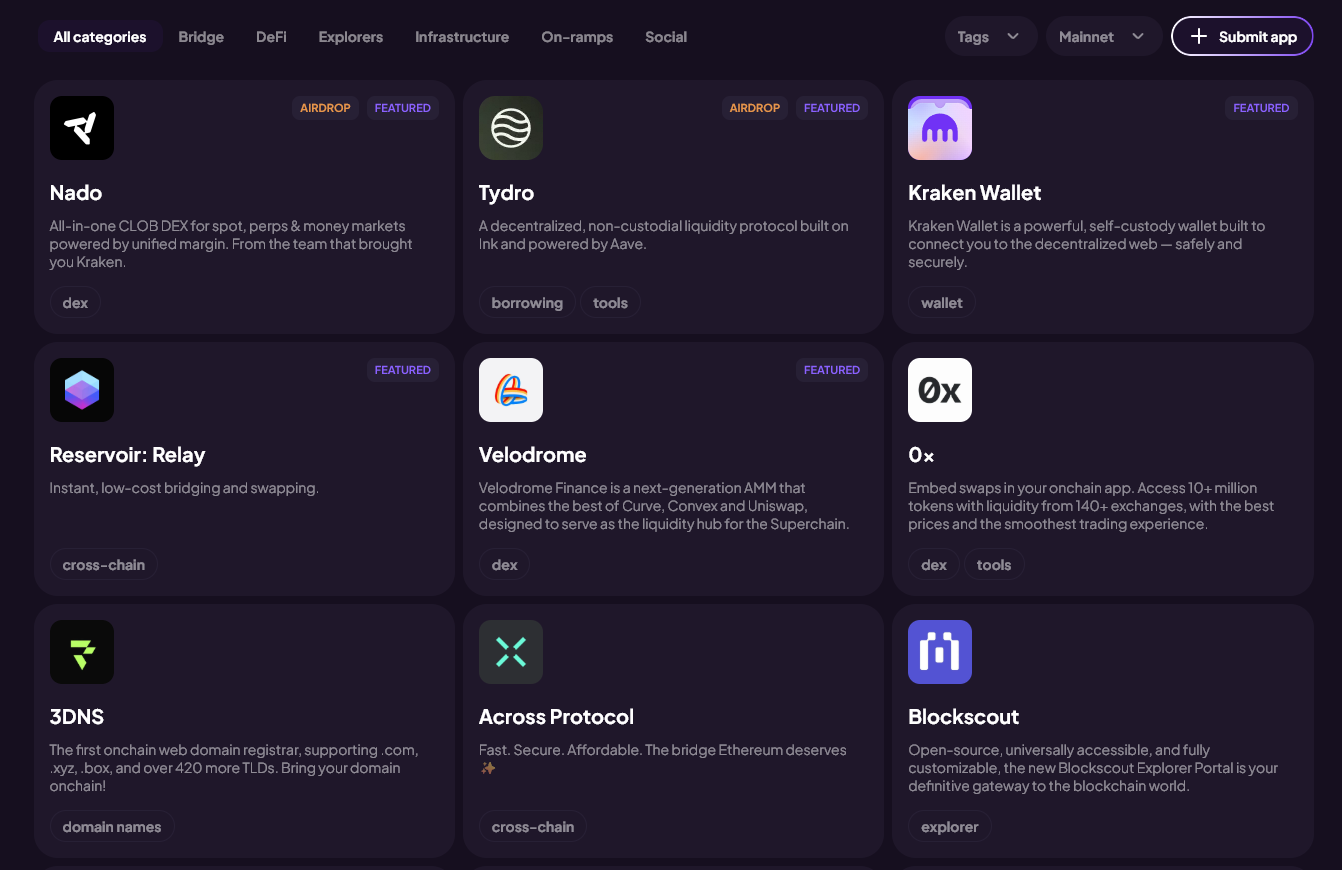Viewport: 1342px width, 870px height.
Task: Open Tydro via its circular logo
Action: point(511,128)
